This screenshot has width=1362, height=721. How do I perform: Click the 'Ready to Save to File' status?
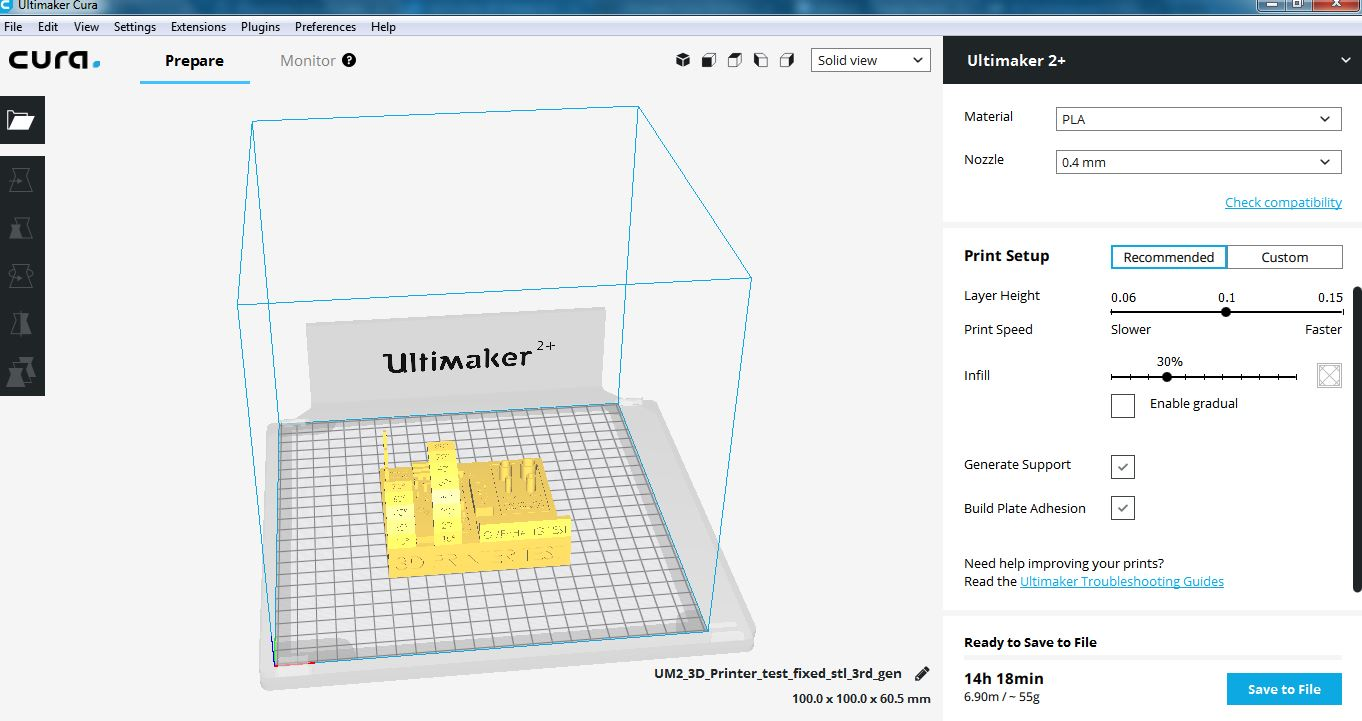coord(1030,642)
